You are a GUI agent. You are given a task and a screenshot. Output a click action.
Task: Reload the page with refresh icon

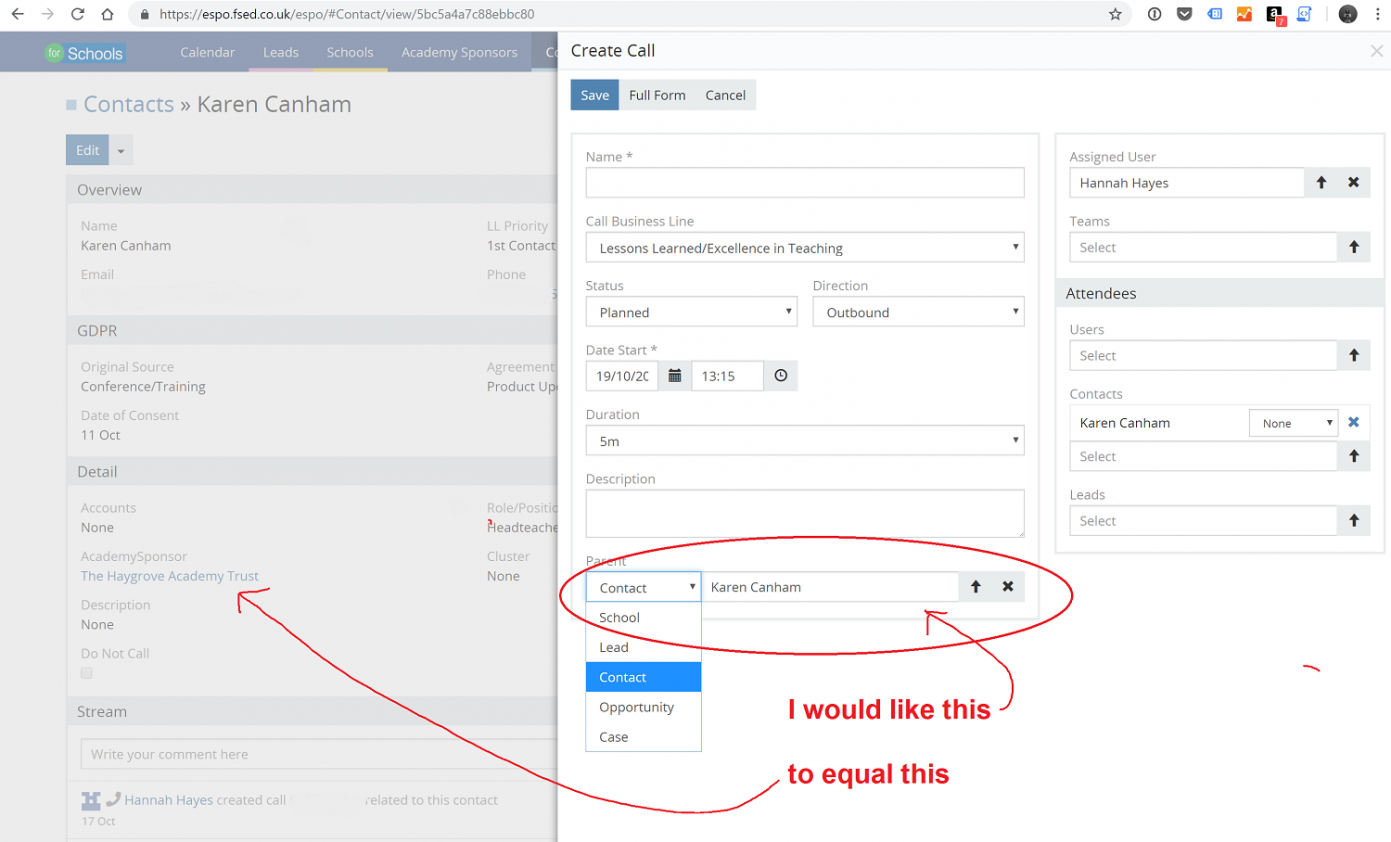(78, 15)
